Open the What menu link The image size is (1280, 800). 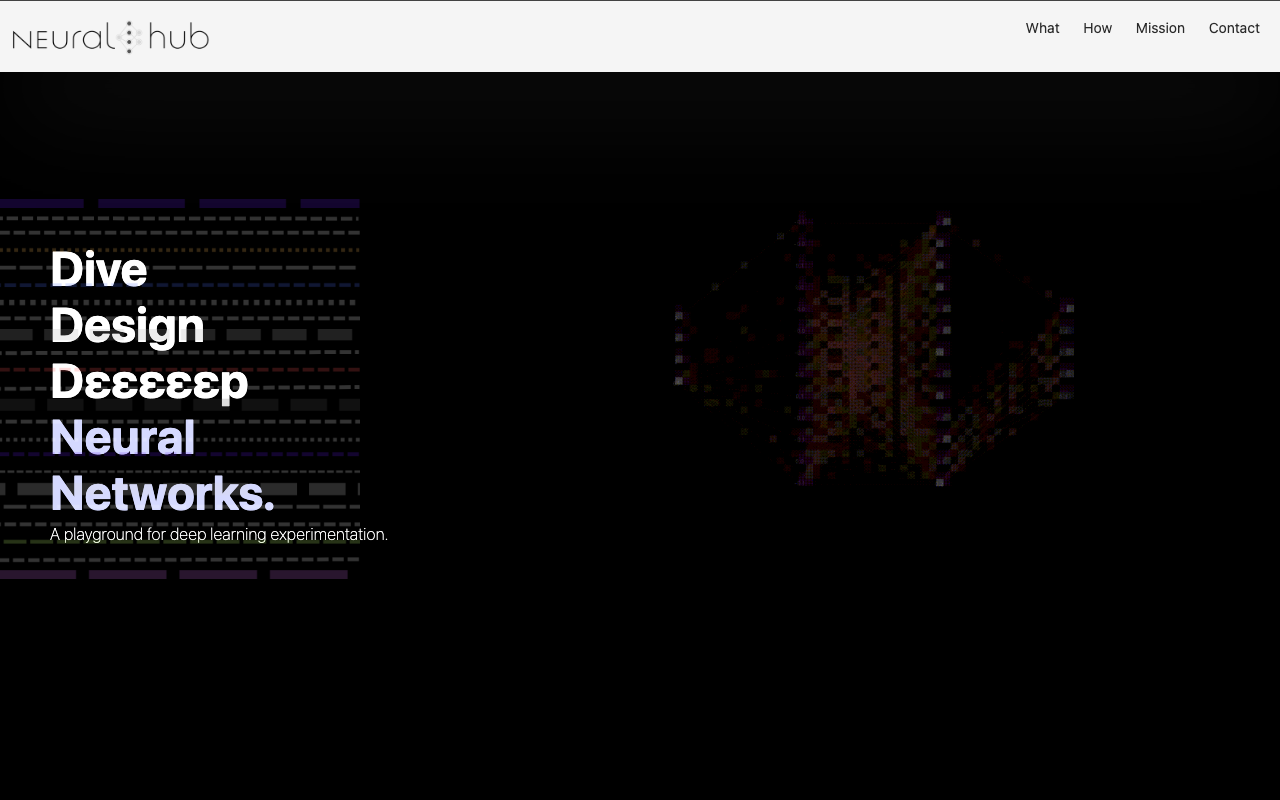pyautogui.click(x=1042, y=28)
